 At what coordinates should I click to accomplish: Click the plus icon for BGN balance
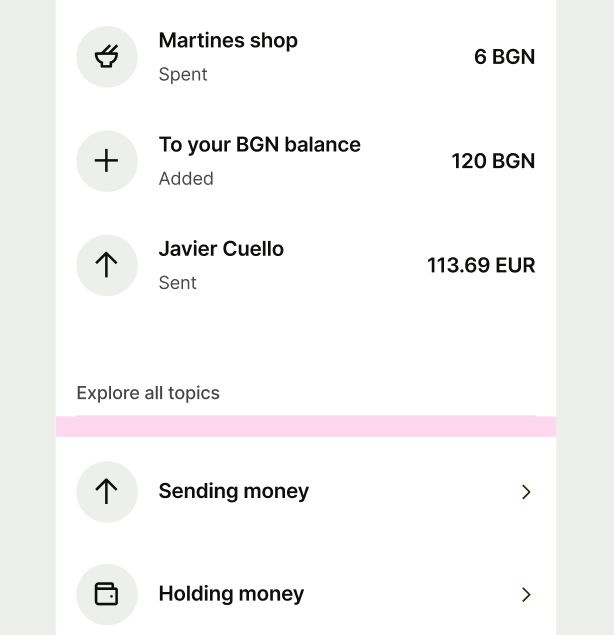point(106,161)
